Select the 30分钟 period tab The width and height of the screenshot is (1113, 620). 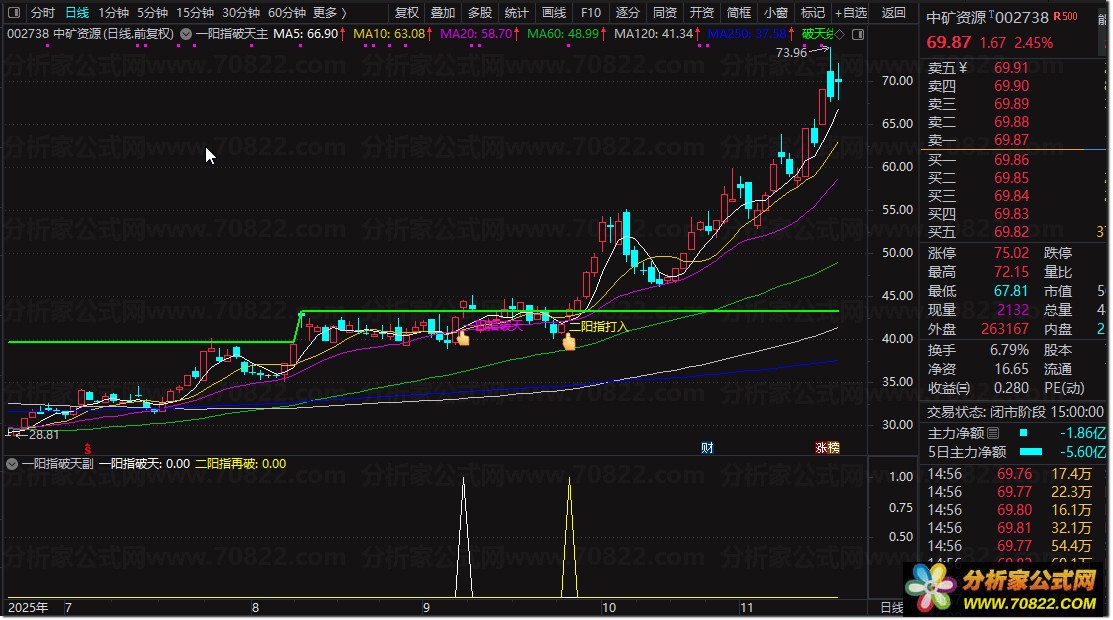(x=241, y=13)
